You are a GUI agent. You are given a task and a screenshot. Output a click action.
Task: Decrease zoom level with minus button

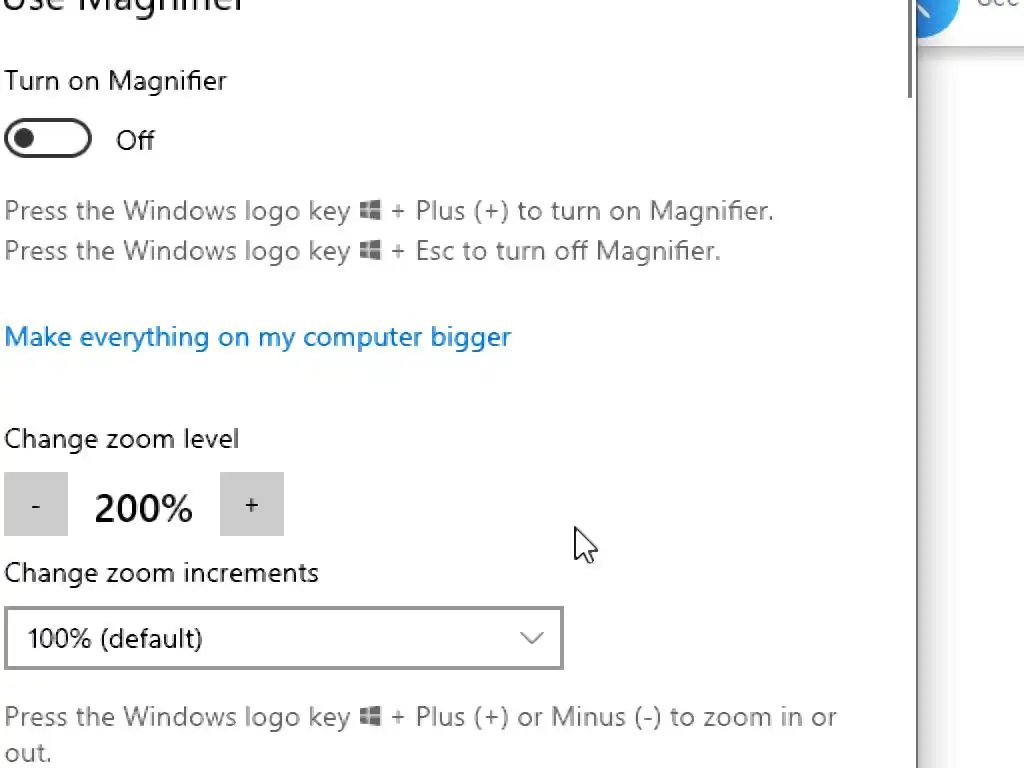(x=36, y=505)
